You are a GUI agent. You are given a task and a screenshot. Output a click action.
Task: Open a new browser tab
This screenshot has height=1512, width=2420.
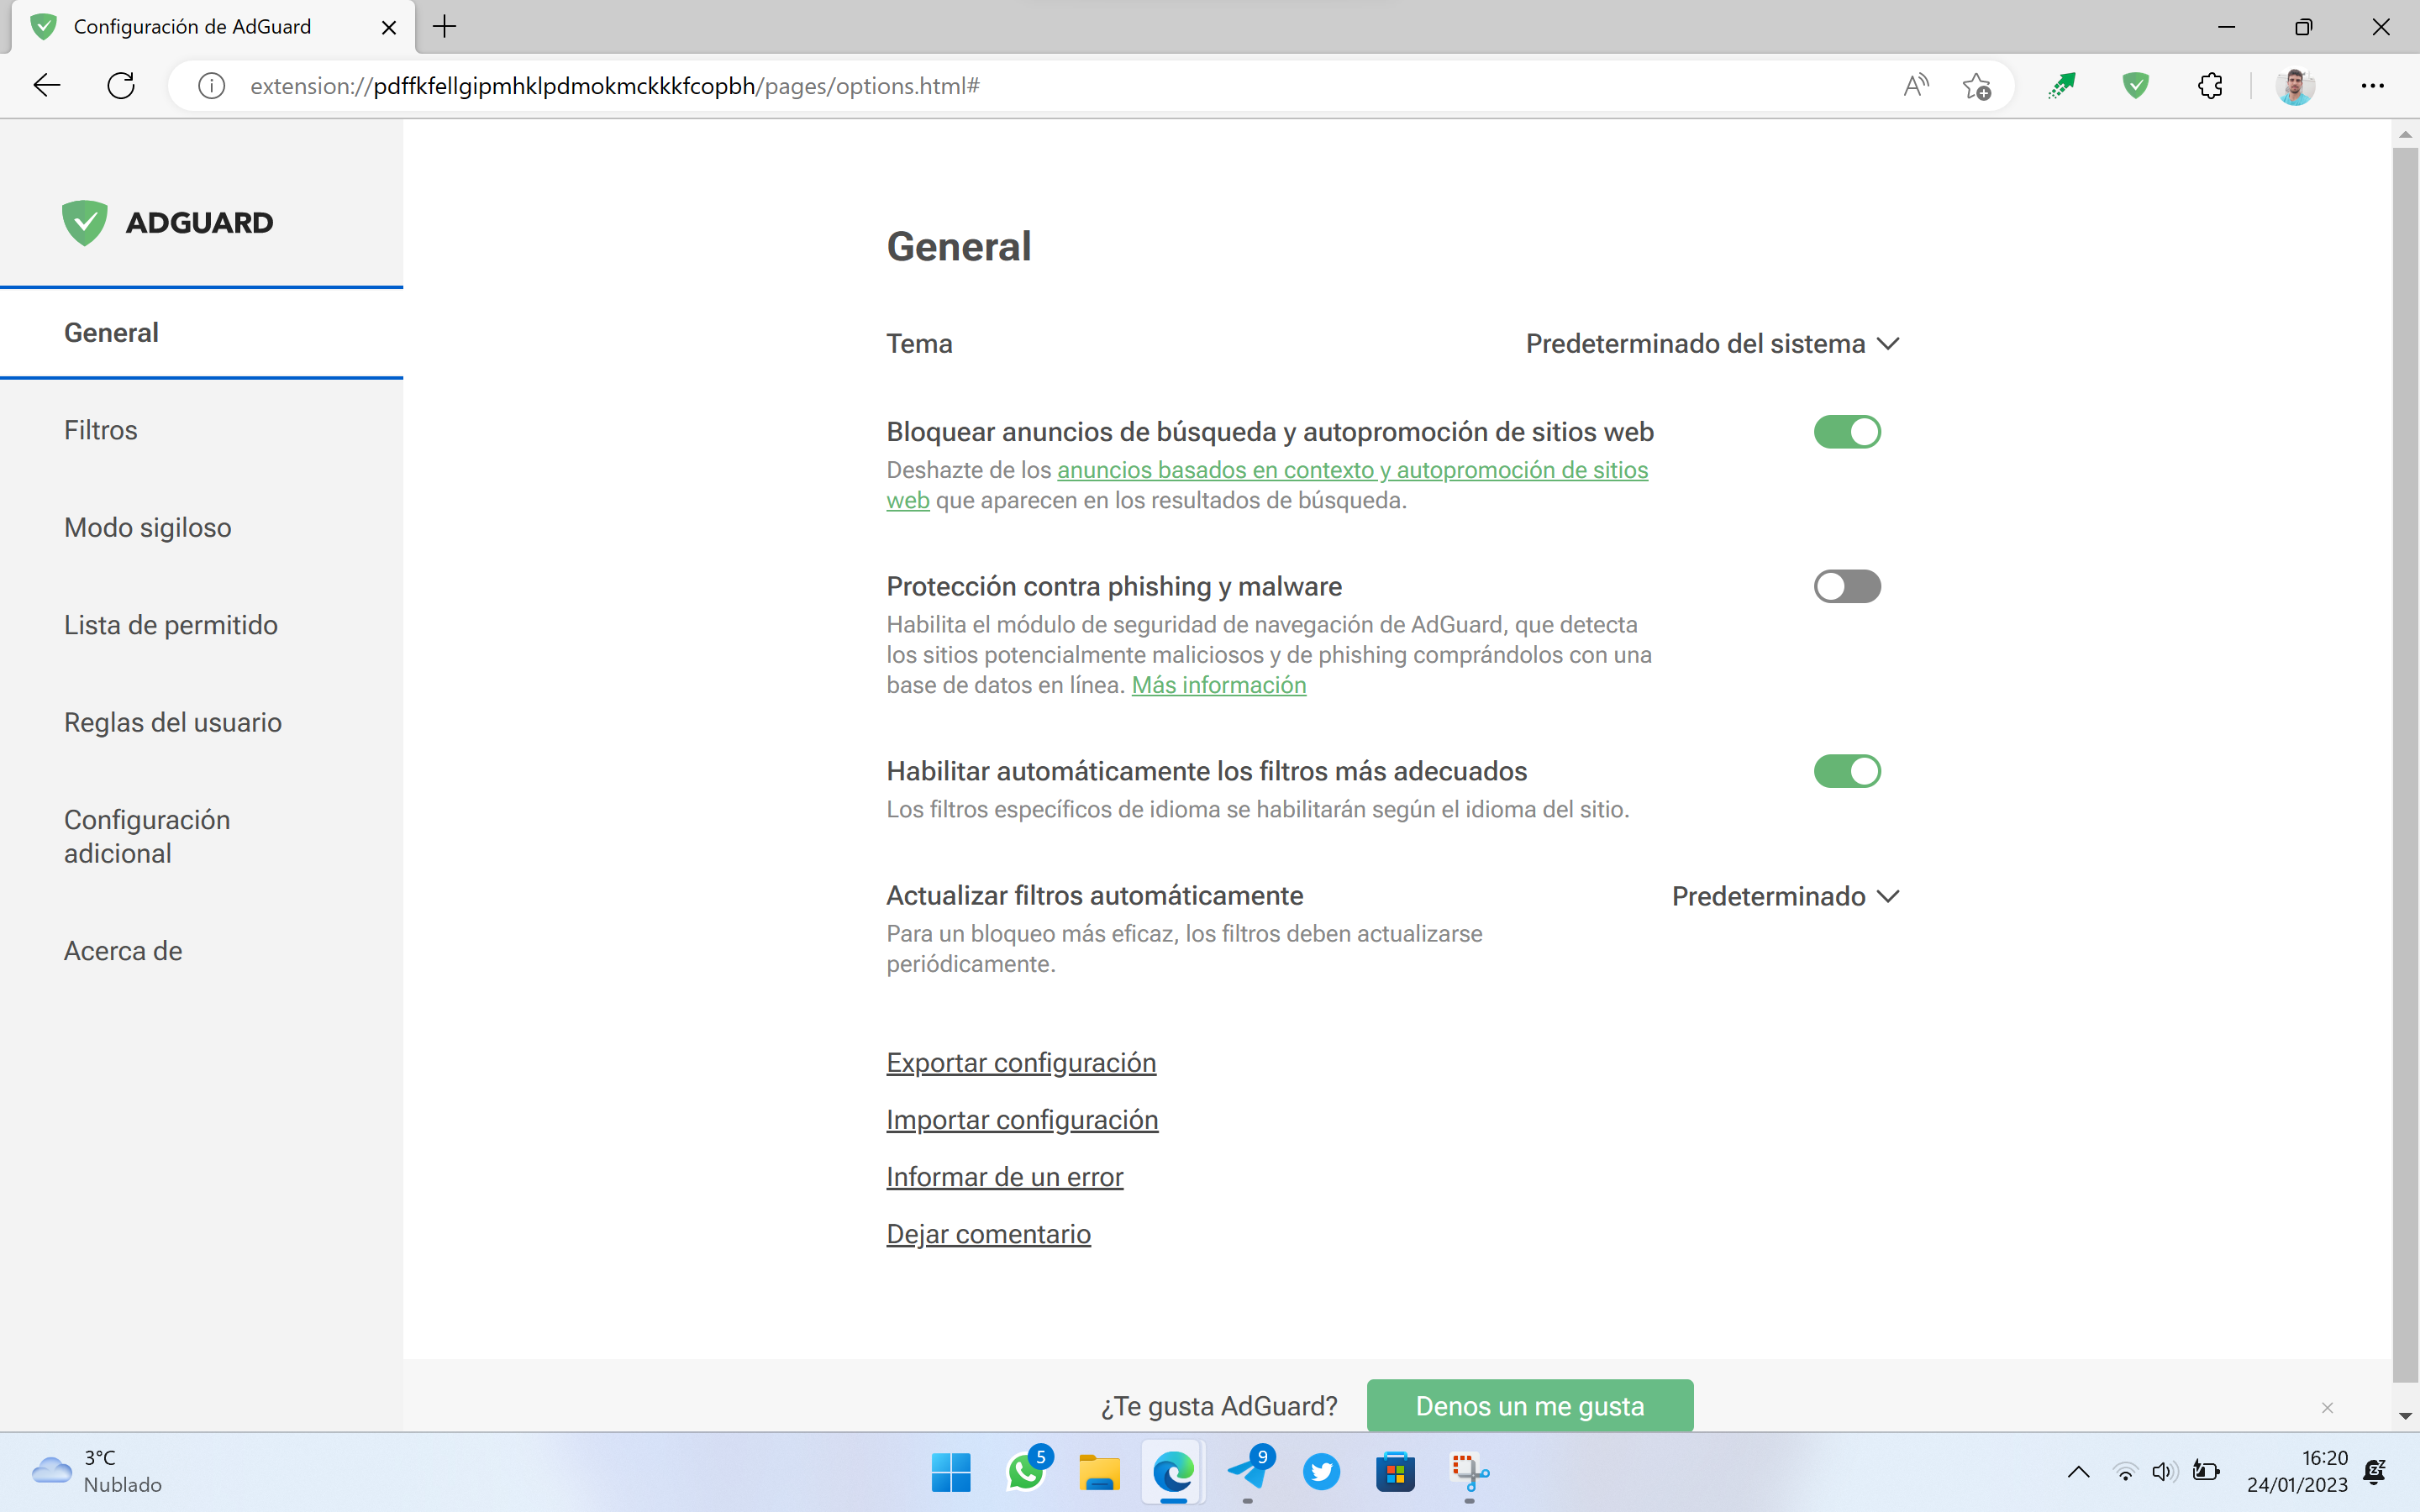(445, 27)
